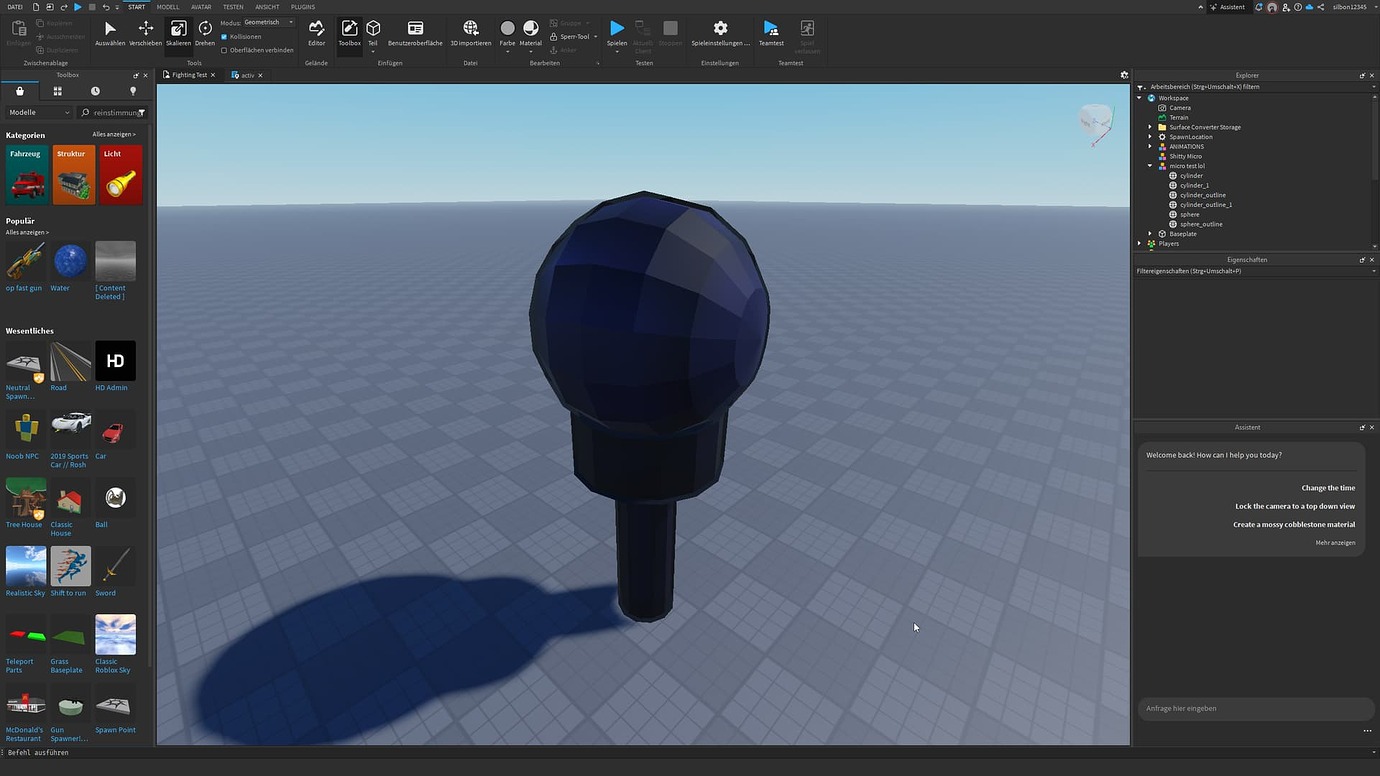
Task: Enable Oberflächen verbinden checkbox
Action: [225, 49]
